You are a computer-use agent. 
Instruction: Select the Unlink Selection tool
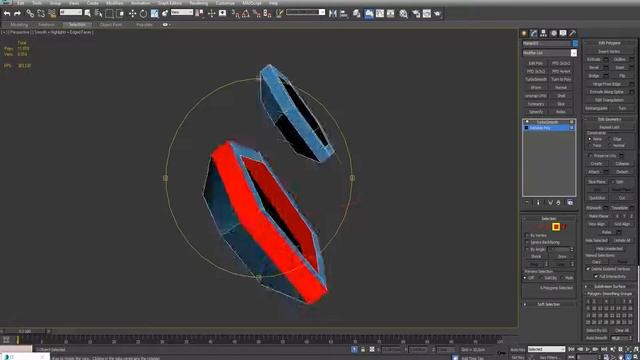[x=41, y=13]
